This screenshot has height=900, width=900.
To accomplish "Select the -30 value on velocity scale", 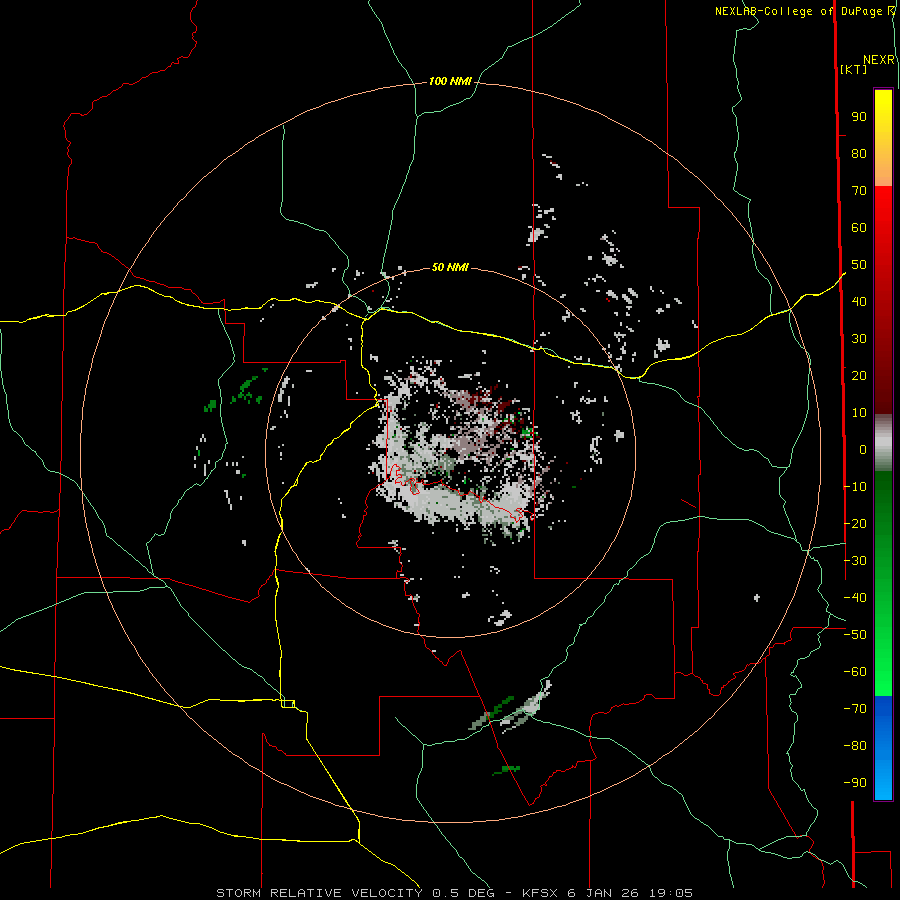I will tap(855, 561).
